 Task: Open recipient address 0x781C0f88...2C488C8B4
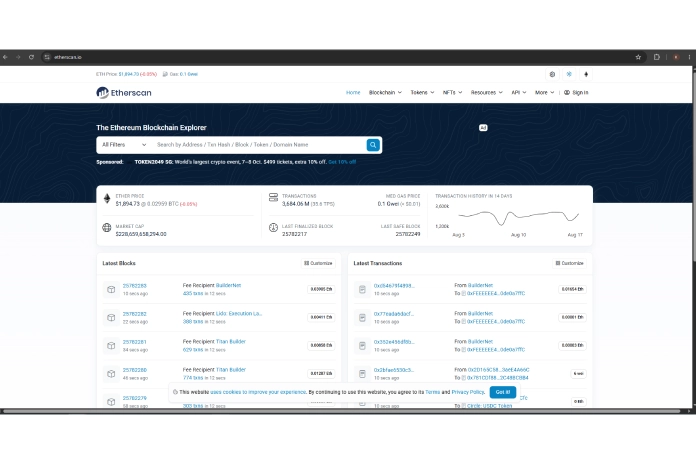click(x=497, y=378)
